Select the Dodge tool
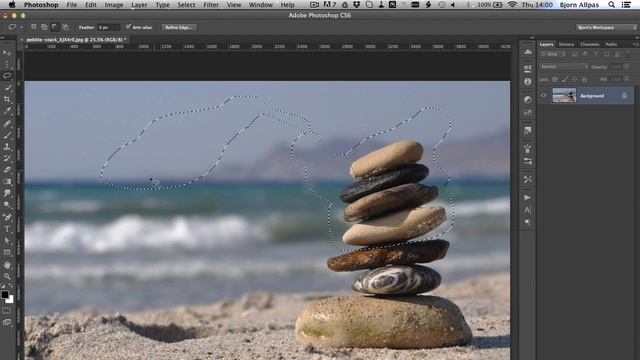640x360 pixels. click(7, 205)
